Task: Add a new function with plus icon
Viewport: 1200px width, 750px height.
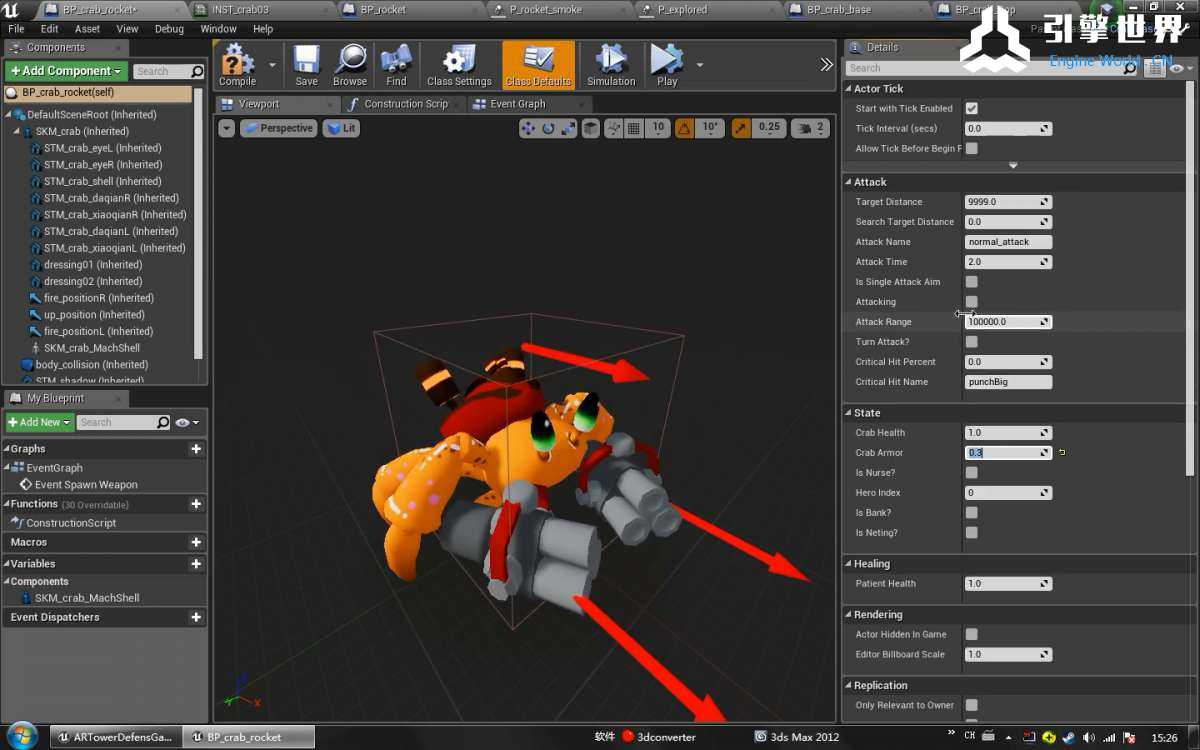Action: click(x=196, y=504)
